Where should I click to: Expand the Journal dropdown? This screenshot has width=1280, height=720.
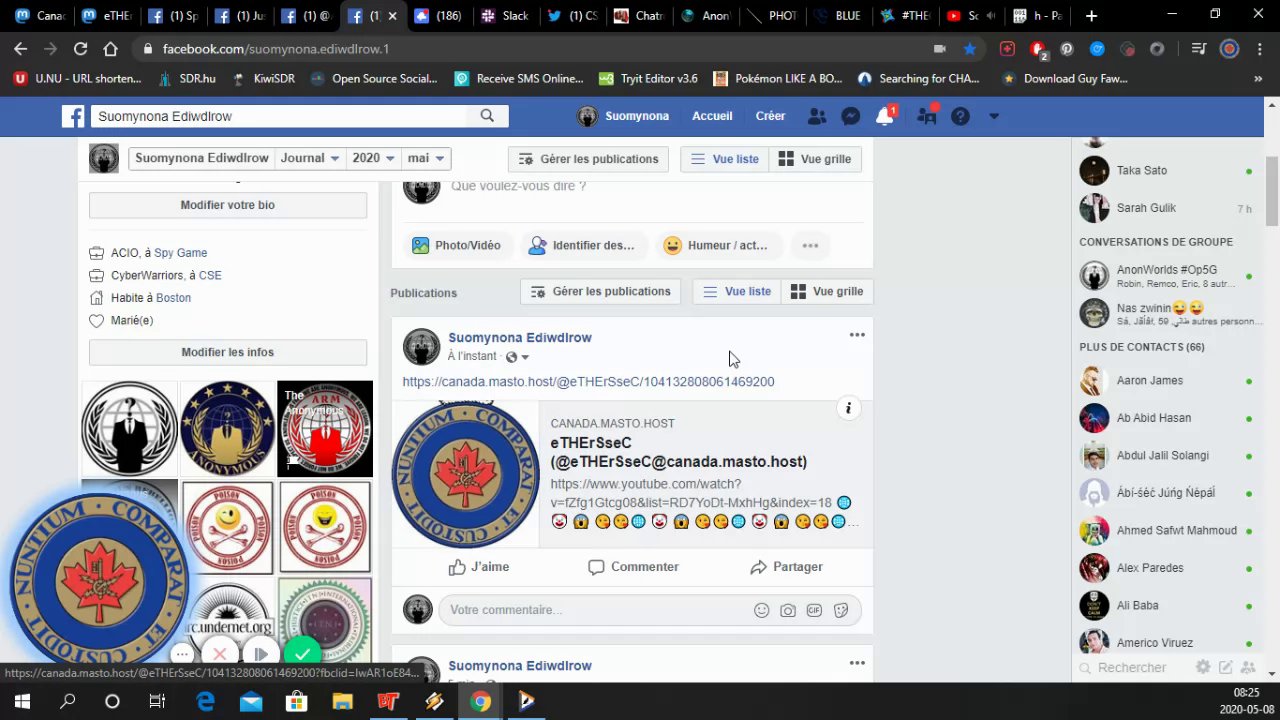click(x=310, y=158)
